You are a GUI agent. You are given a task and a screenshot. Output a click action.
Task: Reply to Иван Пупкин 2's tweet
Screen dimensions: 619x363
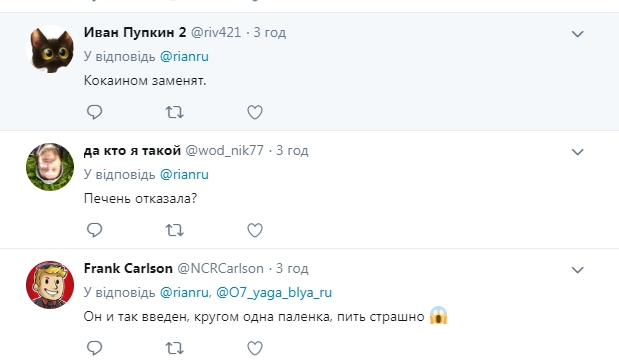point(94,112)
